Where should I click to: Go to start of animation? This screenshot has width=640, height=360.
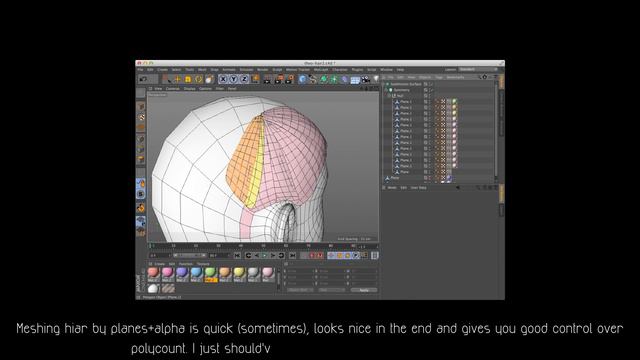[237, 256]
